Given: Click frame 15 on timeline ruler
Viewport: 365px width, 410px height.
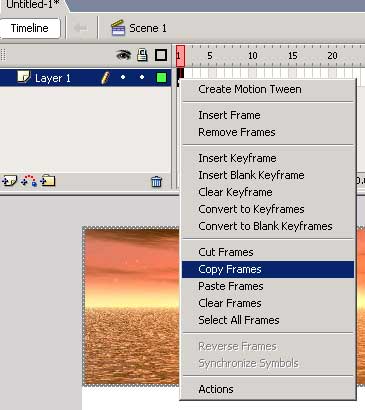Looking at the screenshot, I should click(293, 56).
